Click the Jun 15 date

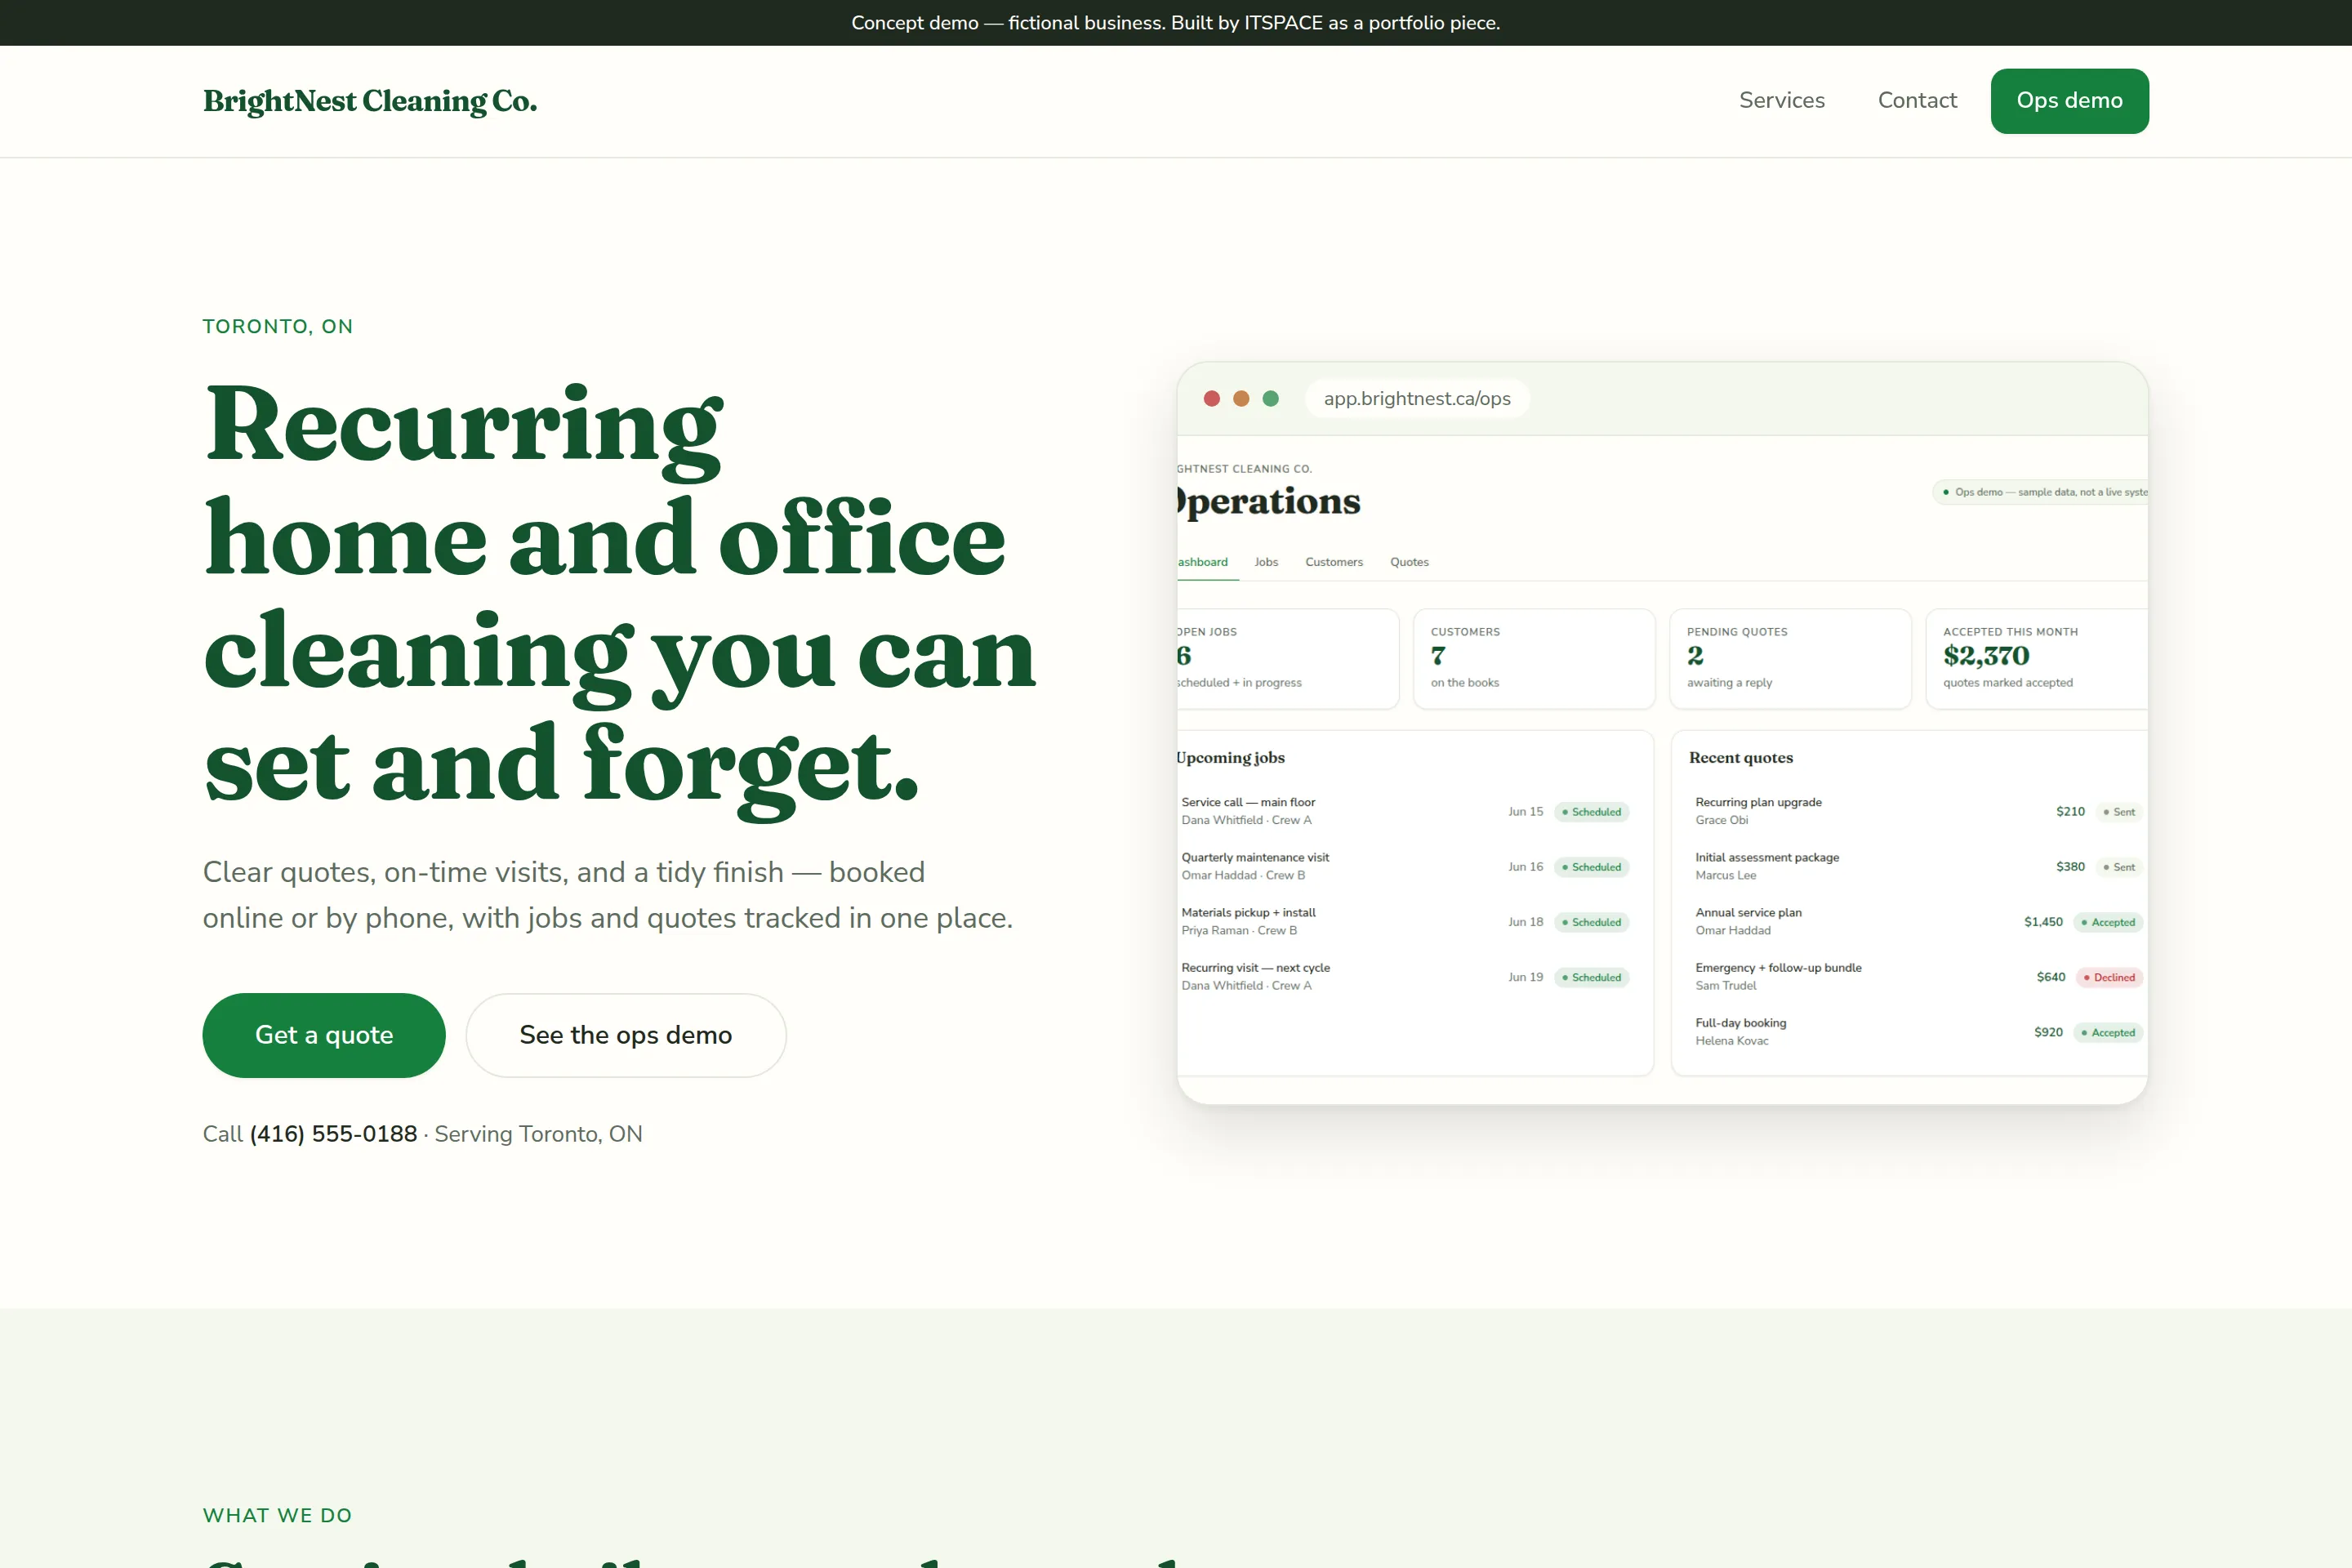click(x=1526, y=812)
